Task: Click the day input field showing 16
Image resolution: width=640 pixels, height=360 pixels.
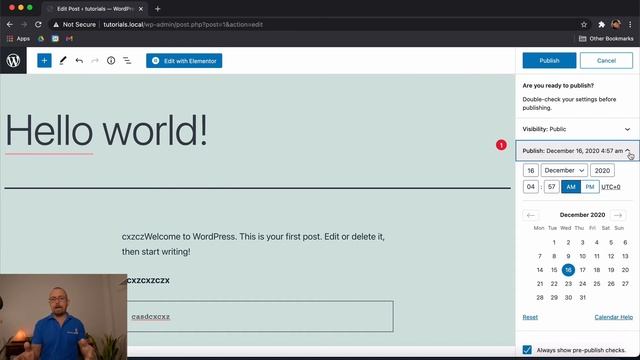Action: [531, 170]
